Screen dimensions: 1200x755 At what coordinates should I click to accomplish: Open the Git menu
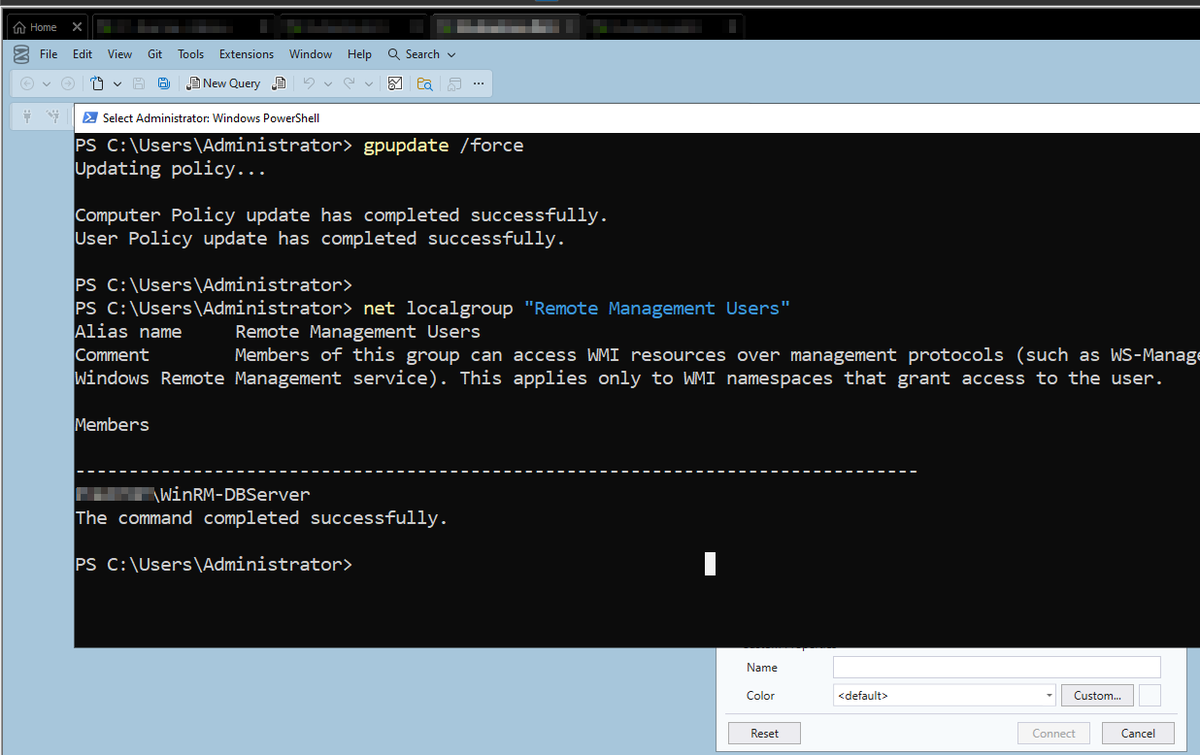(x=155, y=54)
